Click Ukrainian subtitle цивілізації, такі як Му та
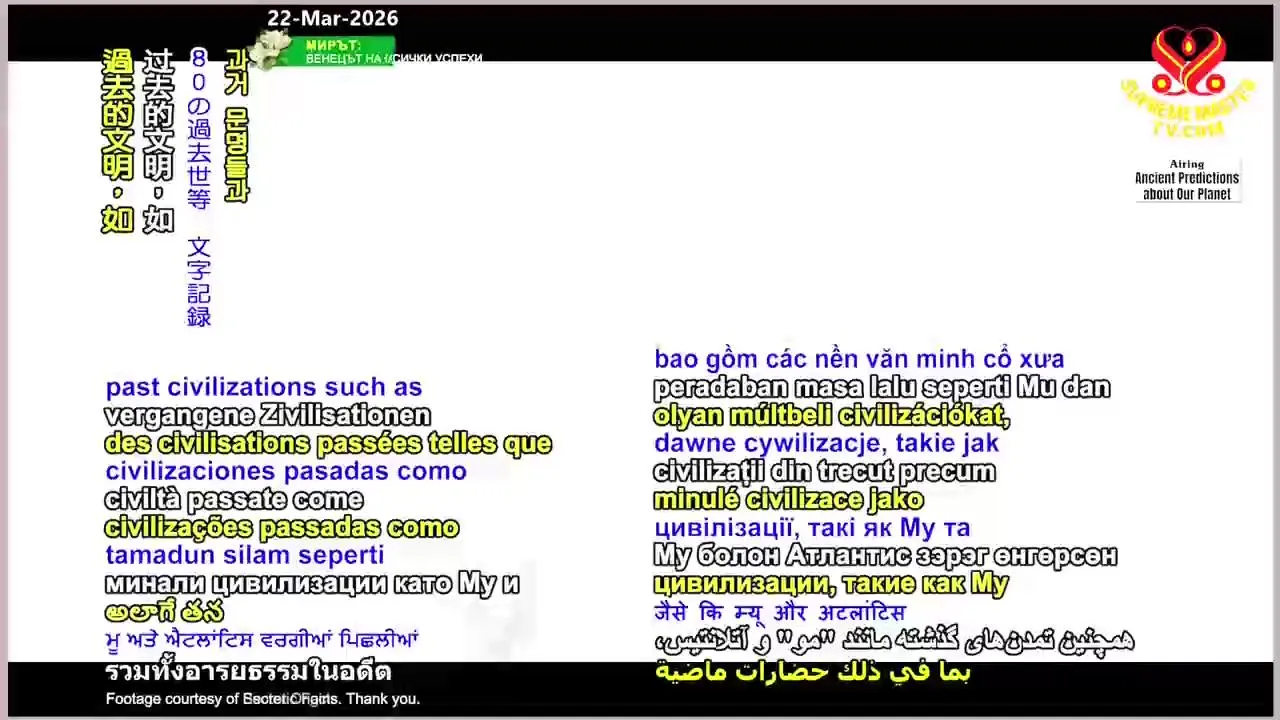Image resolution: width=1280 pixels, height=720 pixels. click(x=812, y=527)
